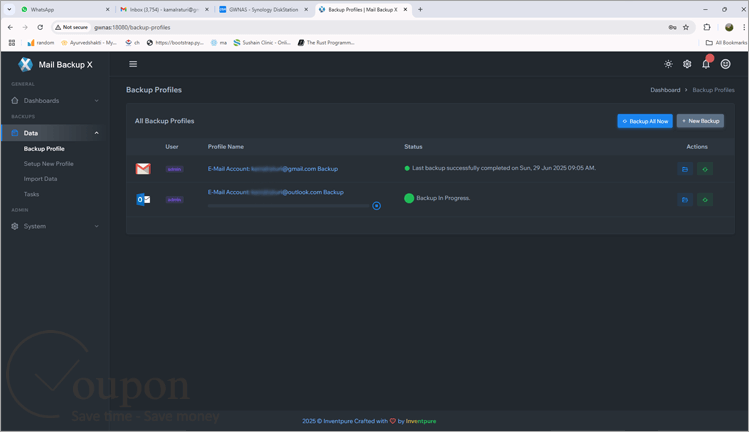The height and width of the screenshot is (432, 749).
Task: Click the Profile Name column header
Action: pos(225,147)
